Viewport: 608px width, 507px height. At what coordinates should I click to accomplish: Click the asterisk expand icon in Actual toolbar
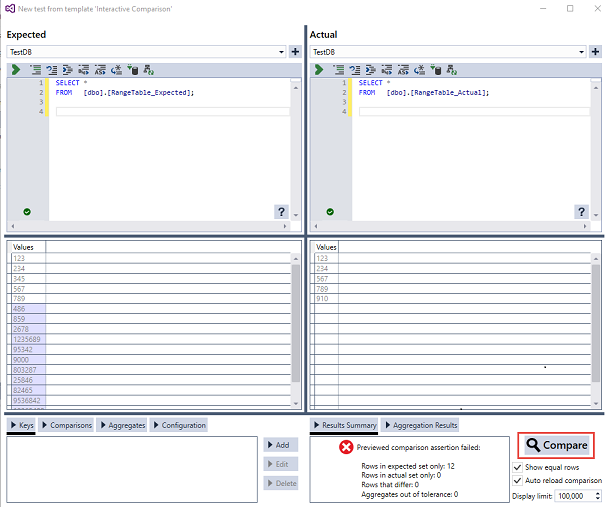tap(419, 70)
